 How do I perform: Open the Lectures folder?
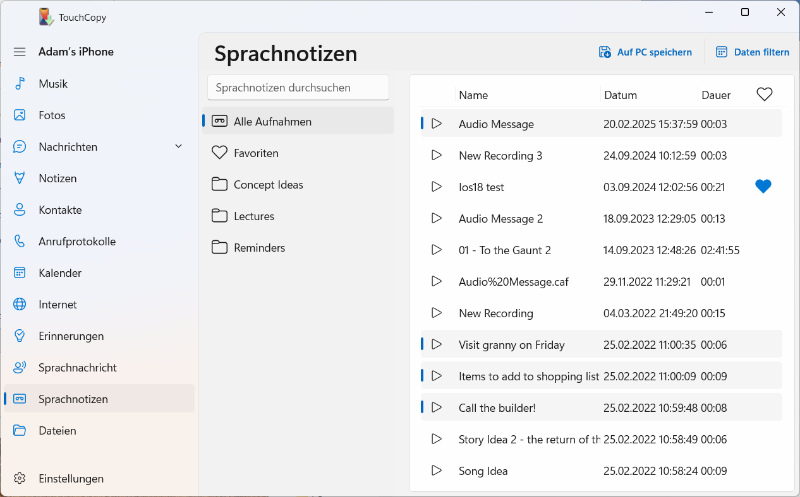pos(253,216)
